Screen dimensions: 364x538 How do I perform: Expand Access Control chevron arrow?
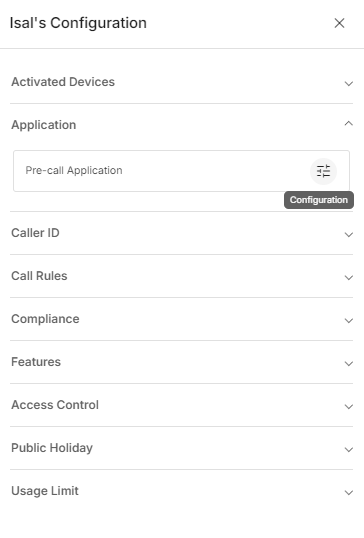pos(349,407)
